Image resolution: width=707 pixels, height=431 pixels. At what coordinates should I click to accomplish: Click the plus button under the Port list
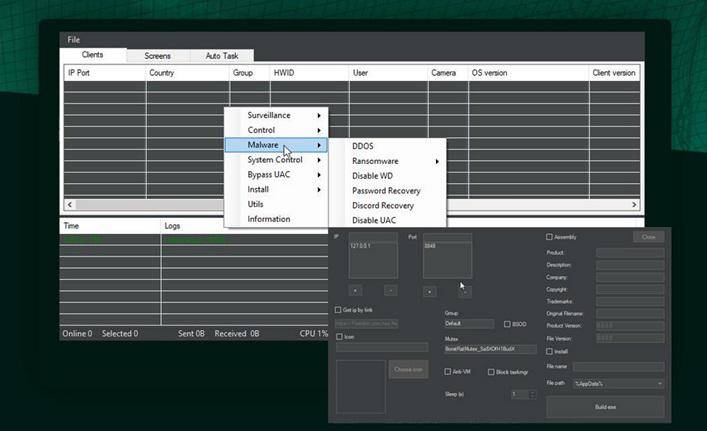pos(430,292)
